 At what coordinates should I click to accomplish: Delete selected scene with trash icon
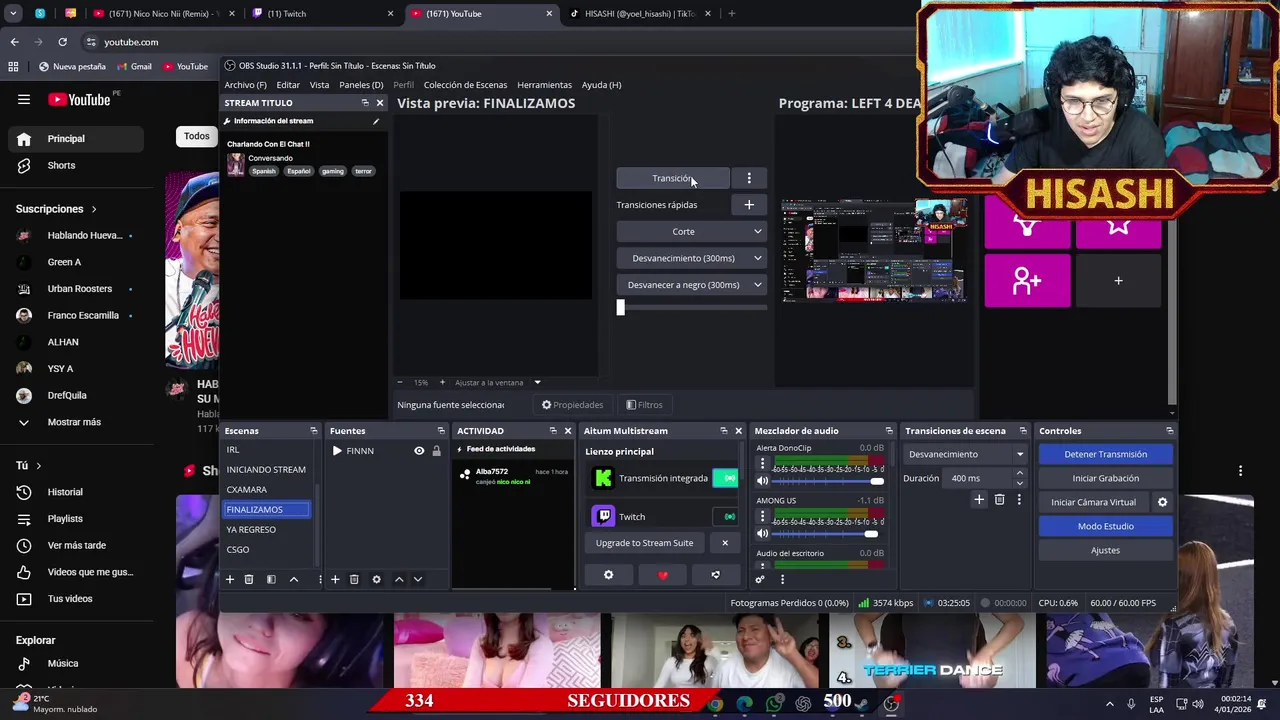click(249, 579)
